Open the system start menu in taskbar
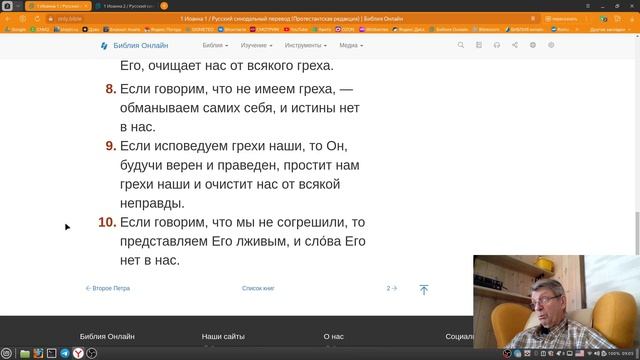640x360 pixels. [6, 353]
